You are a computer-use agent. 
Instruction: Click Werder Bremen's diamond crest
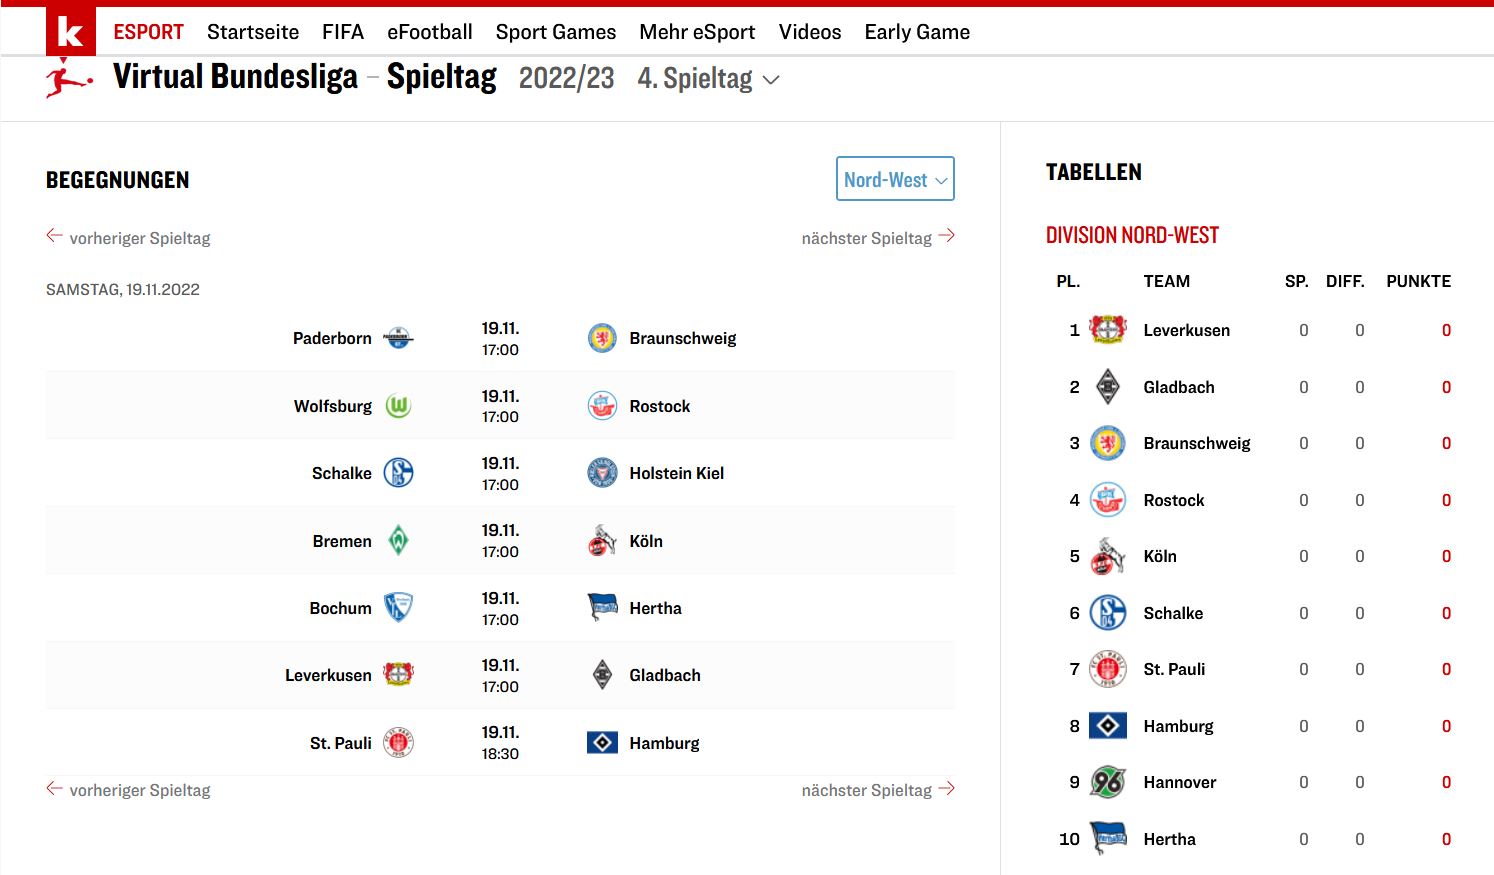pyautogui.click(x=398, y=541)
